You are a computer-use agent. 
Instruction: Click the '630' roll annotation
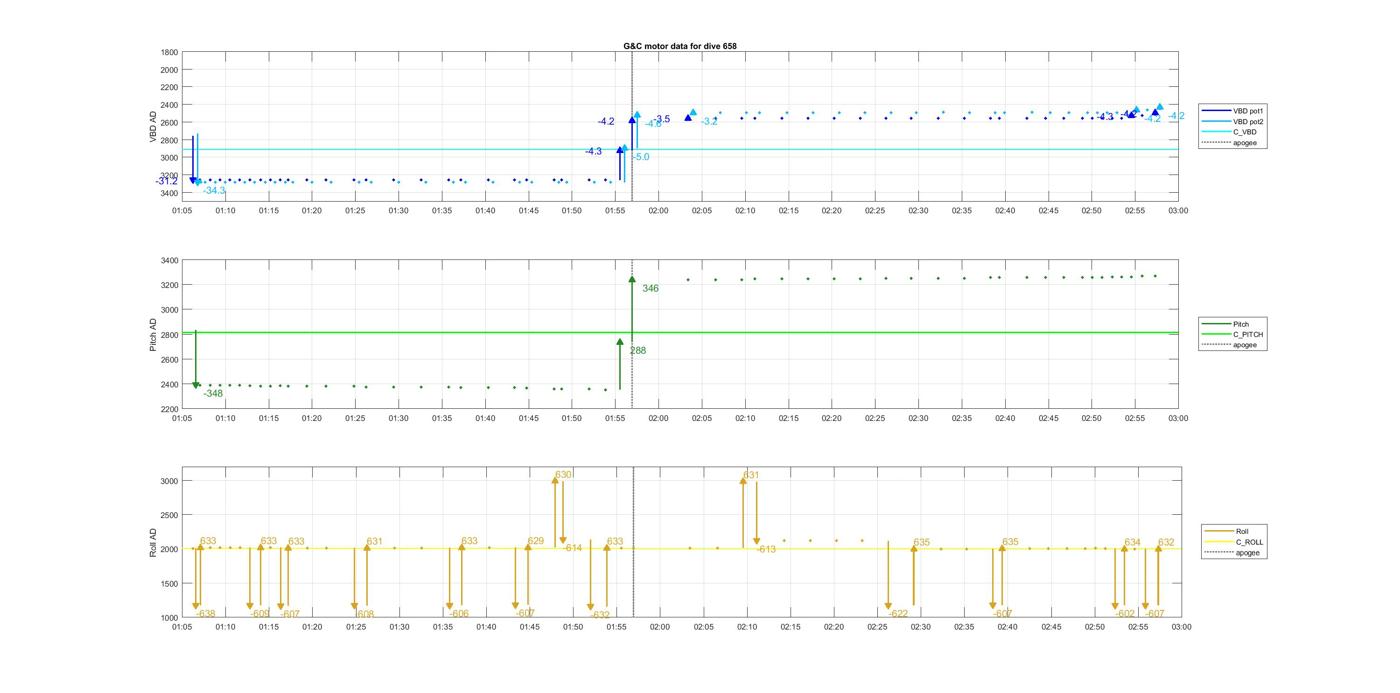563,475
